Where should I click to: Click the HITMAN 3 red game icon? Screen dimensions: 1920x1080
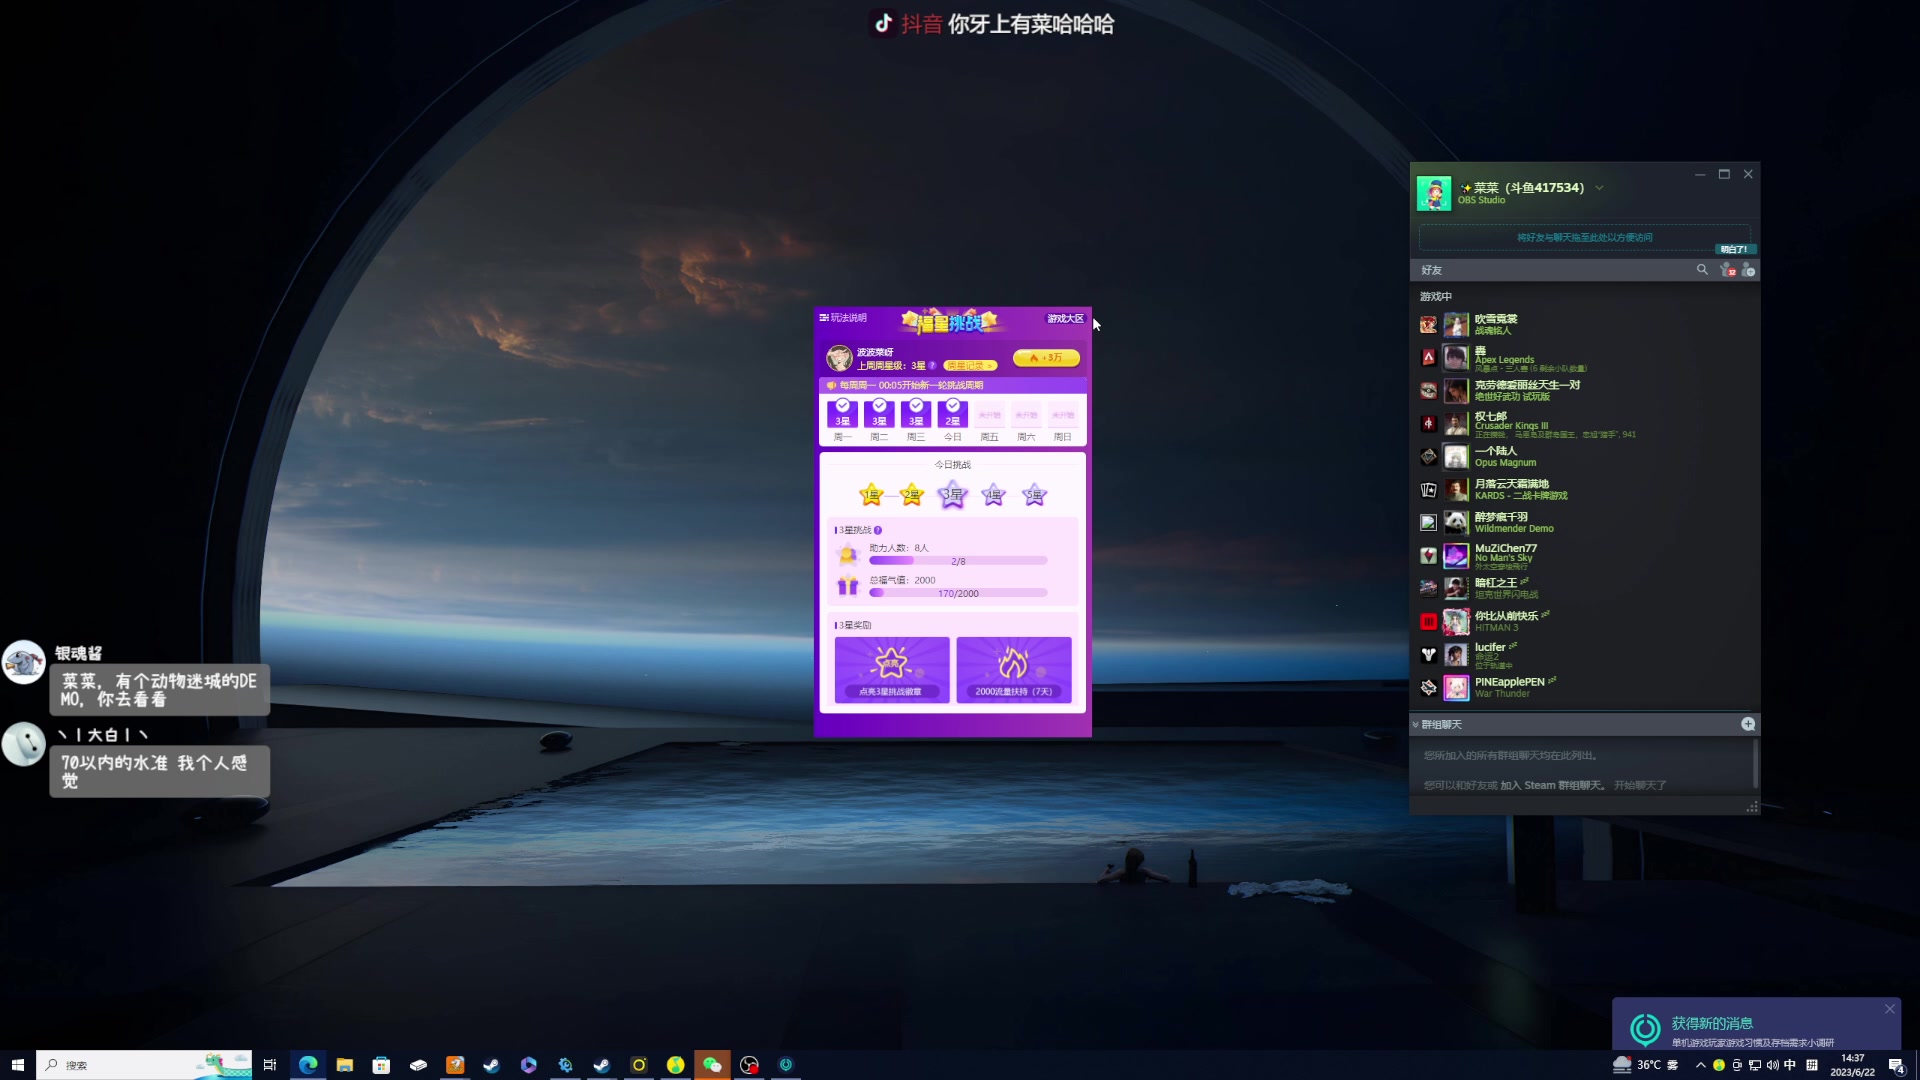tap(1428, 622)
